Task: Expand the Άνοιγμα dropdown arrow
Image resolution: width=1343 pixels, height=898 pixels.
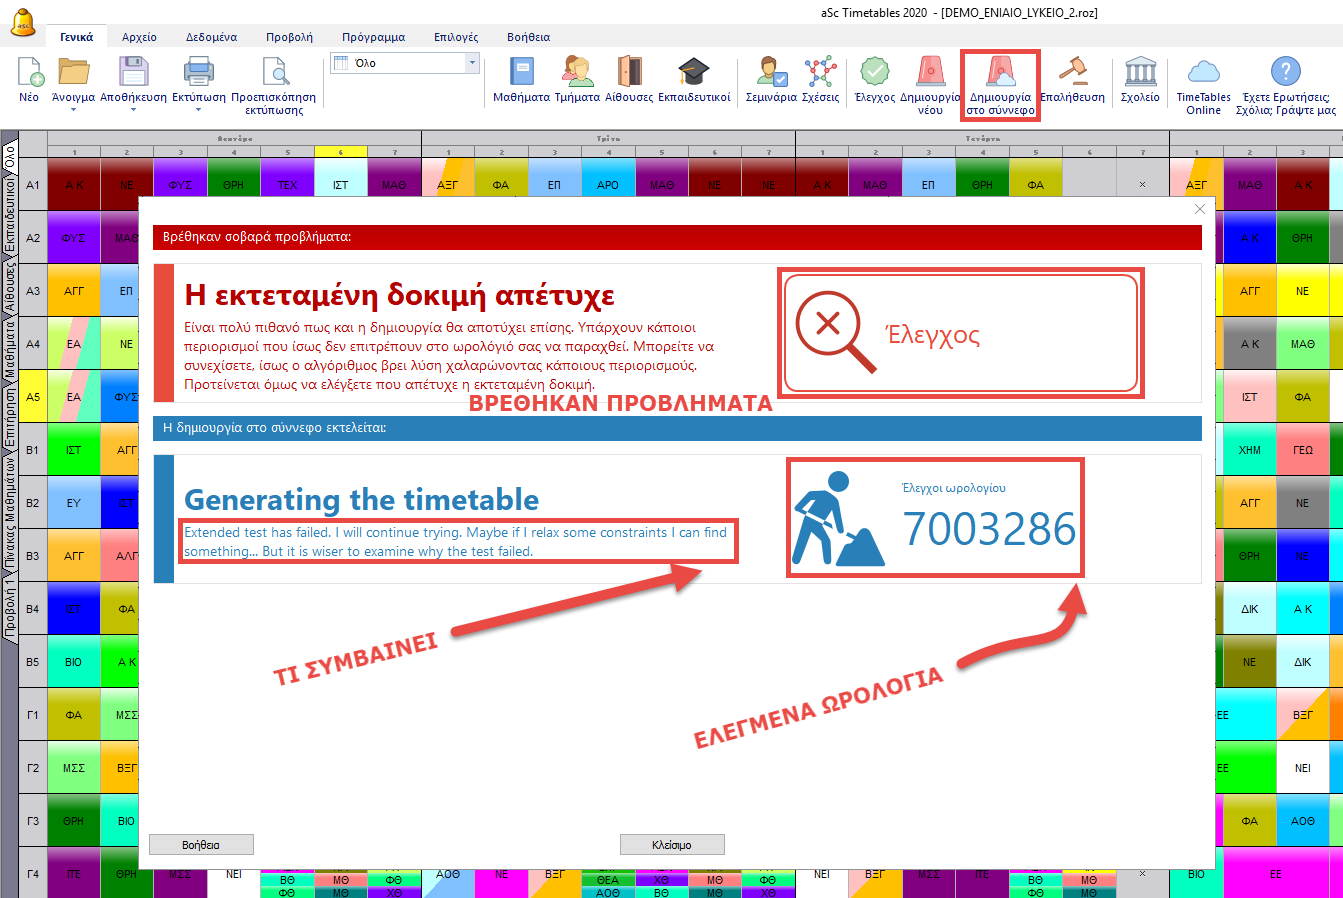Action: (73, 110)
